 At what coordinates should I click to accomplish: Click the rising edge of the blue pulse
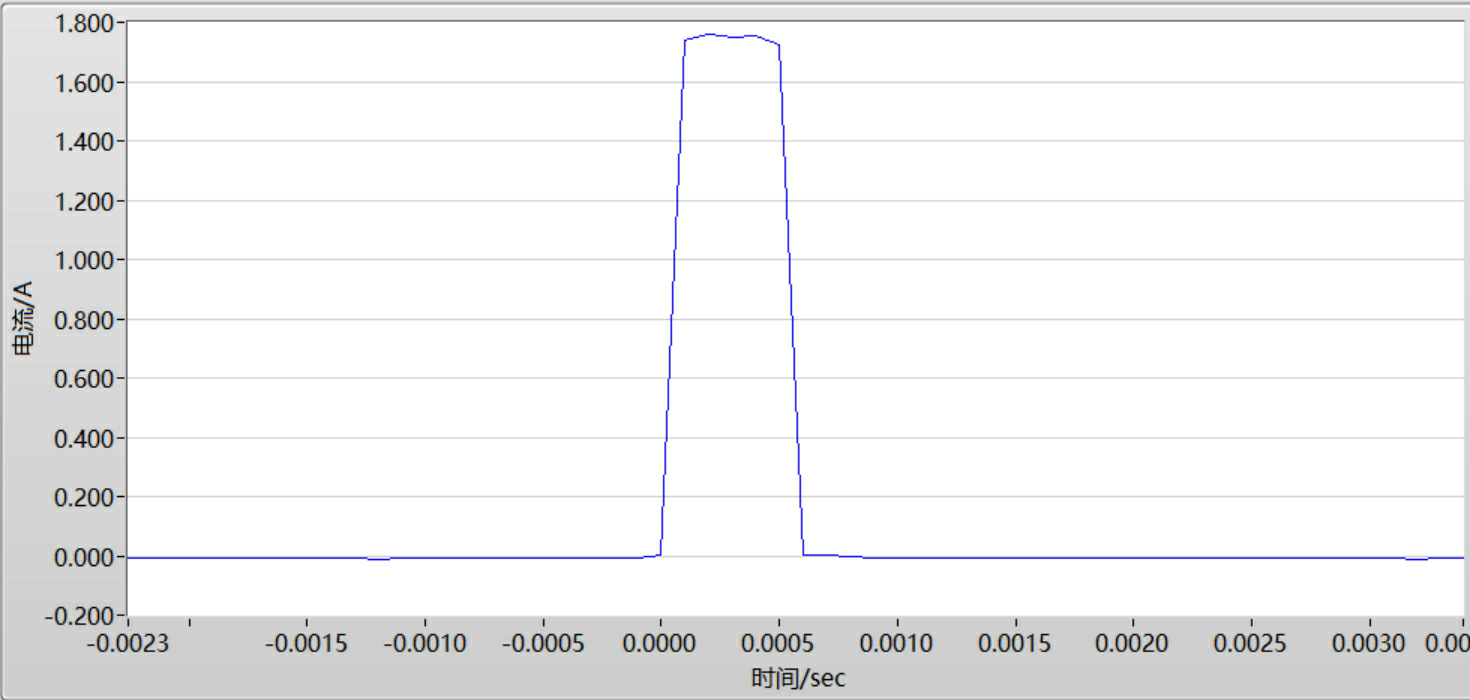(672, 300)
